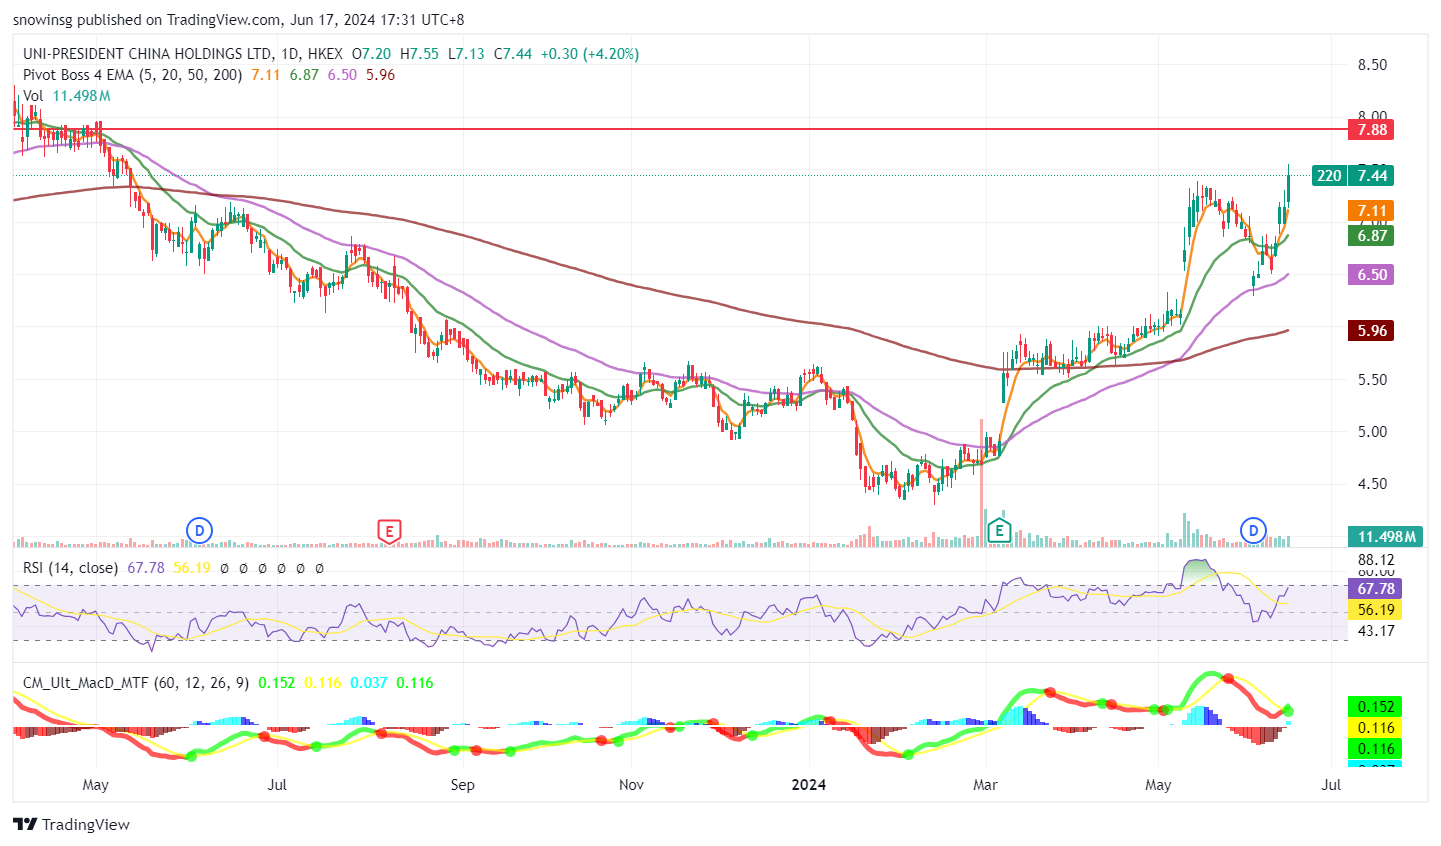This screenshot has width=1441, height=846.
Task: Click the Pivot Boss 4 EMA legend
Action: [x=132, y=75]
